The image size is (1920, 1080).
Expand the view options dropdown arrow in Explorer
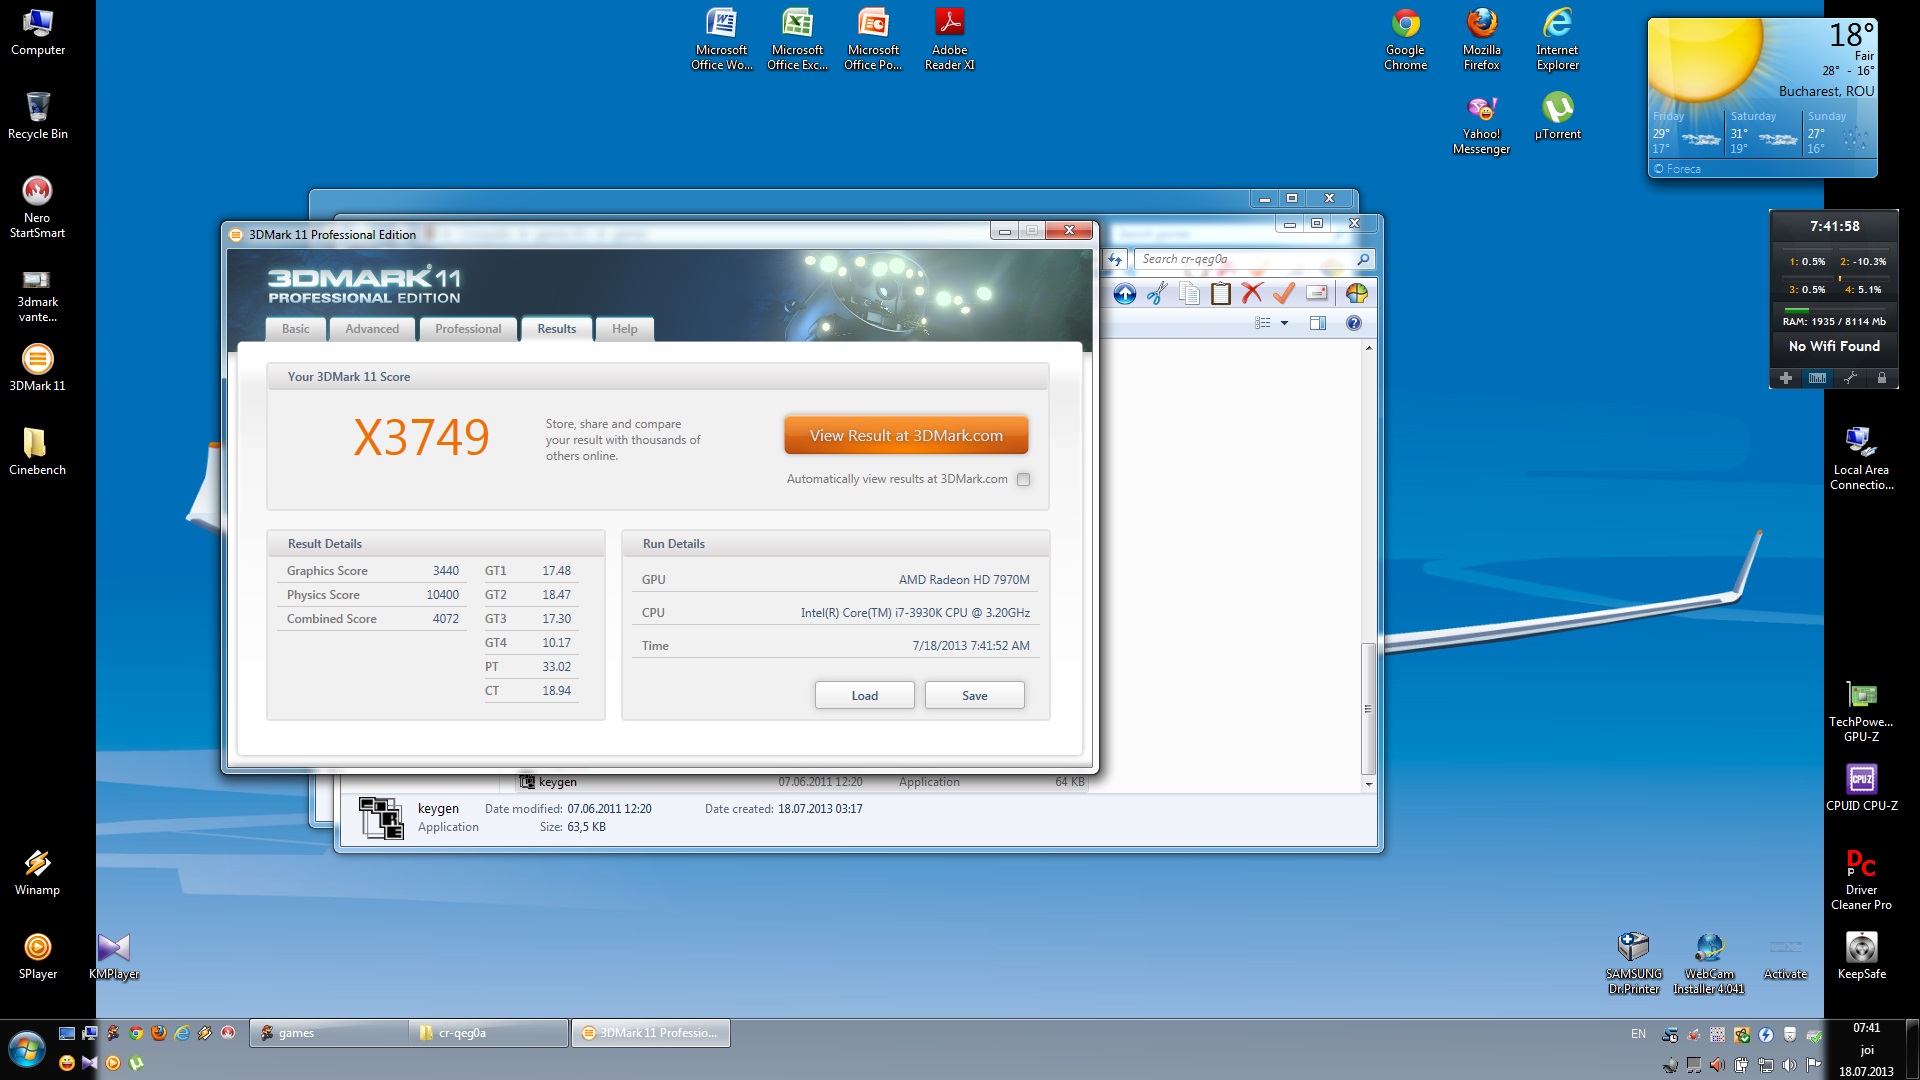[1285, 324]
